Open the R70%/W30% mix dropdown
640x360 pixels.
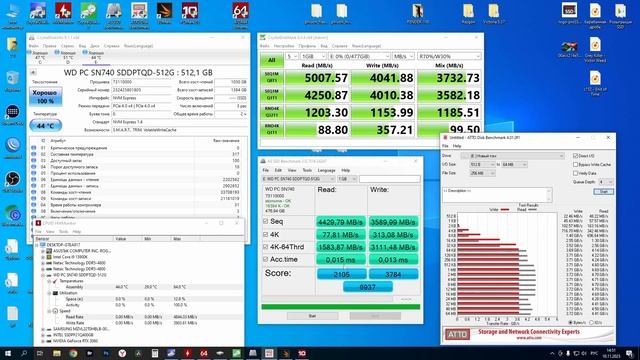click(449, 56)
